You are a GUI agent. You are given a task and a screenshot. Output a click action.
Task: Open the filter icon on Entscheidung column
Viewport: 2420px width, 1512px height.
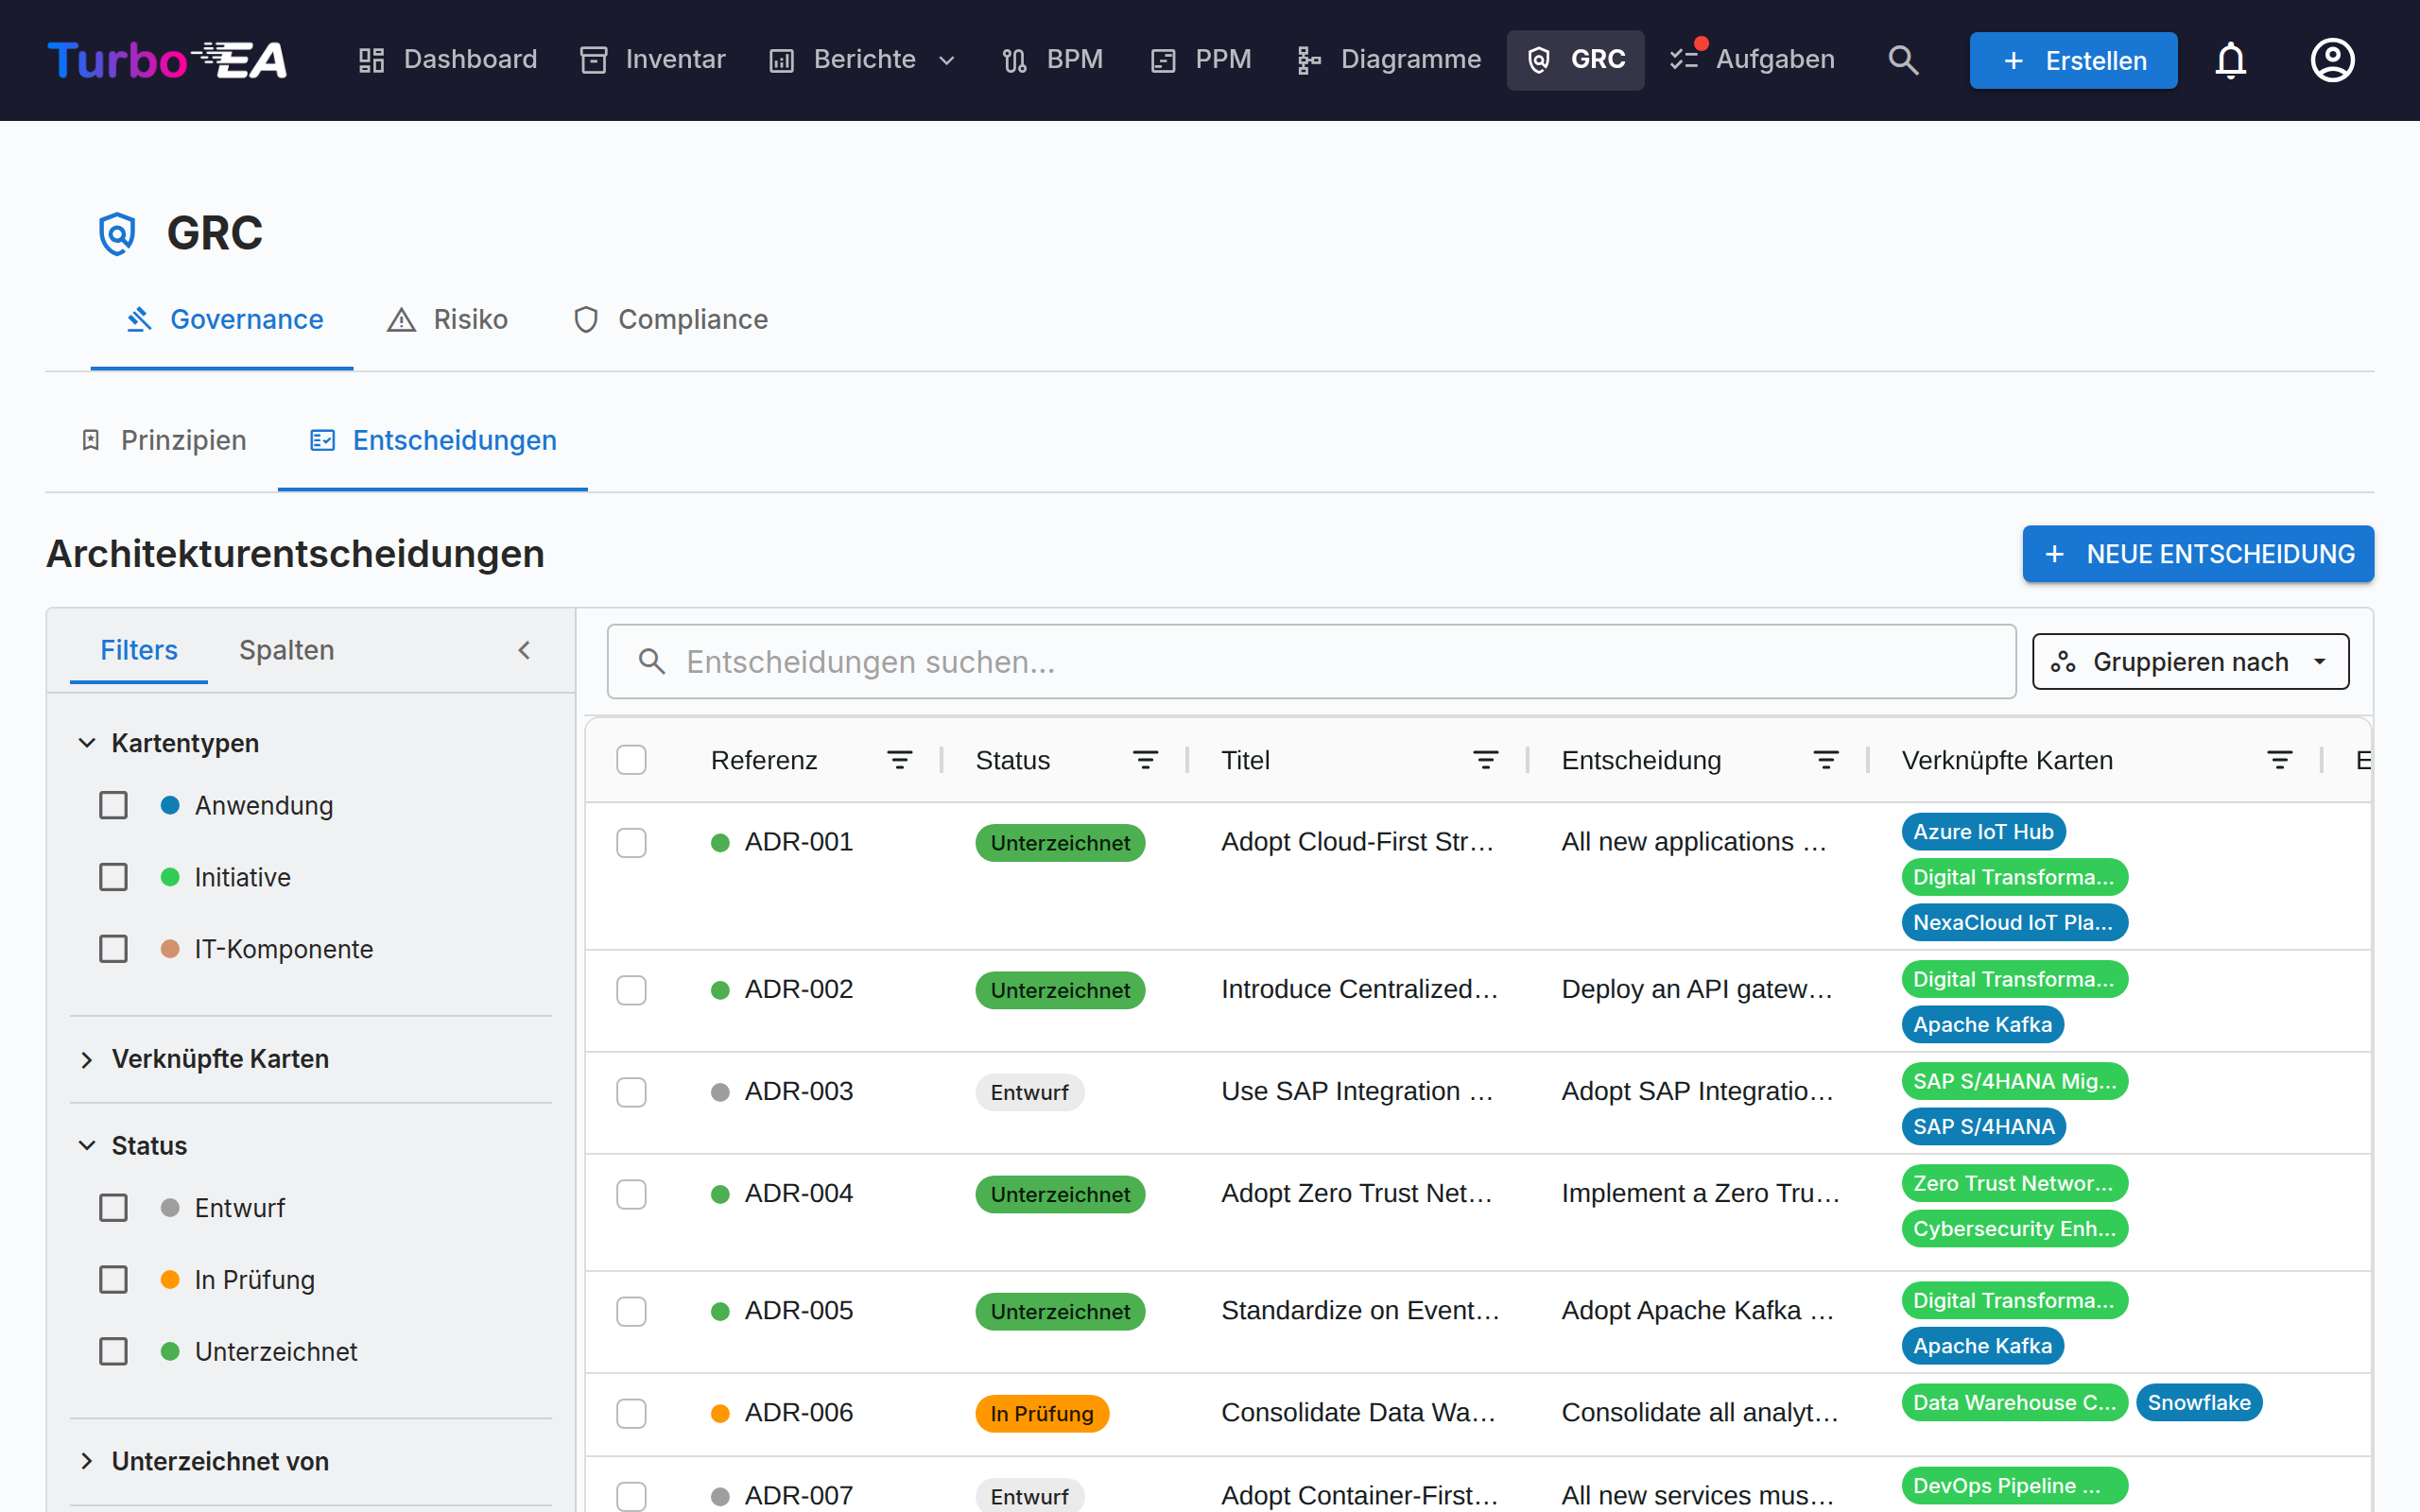(1826, 760)
